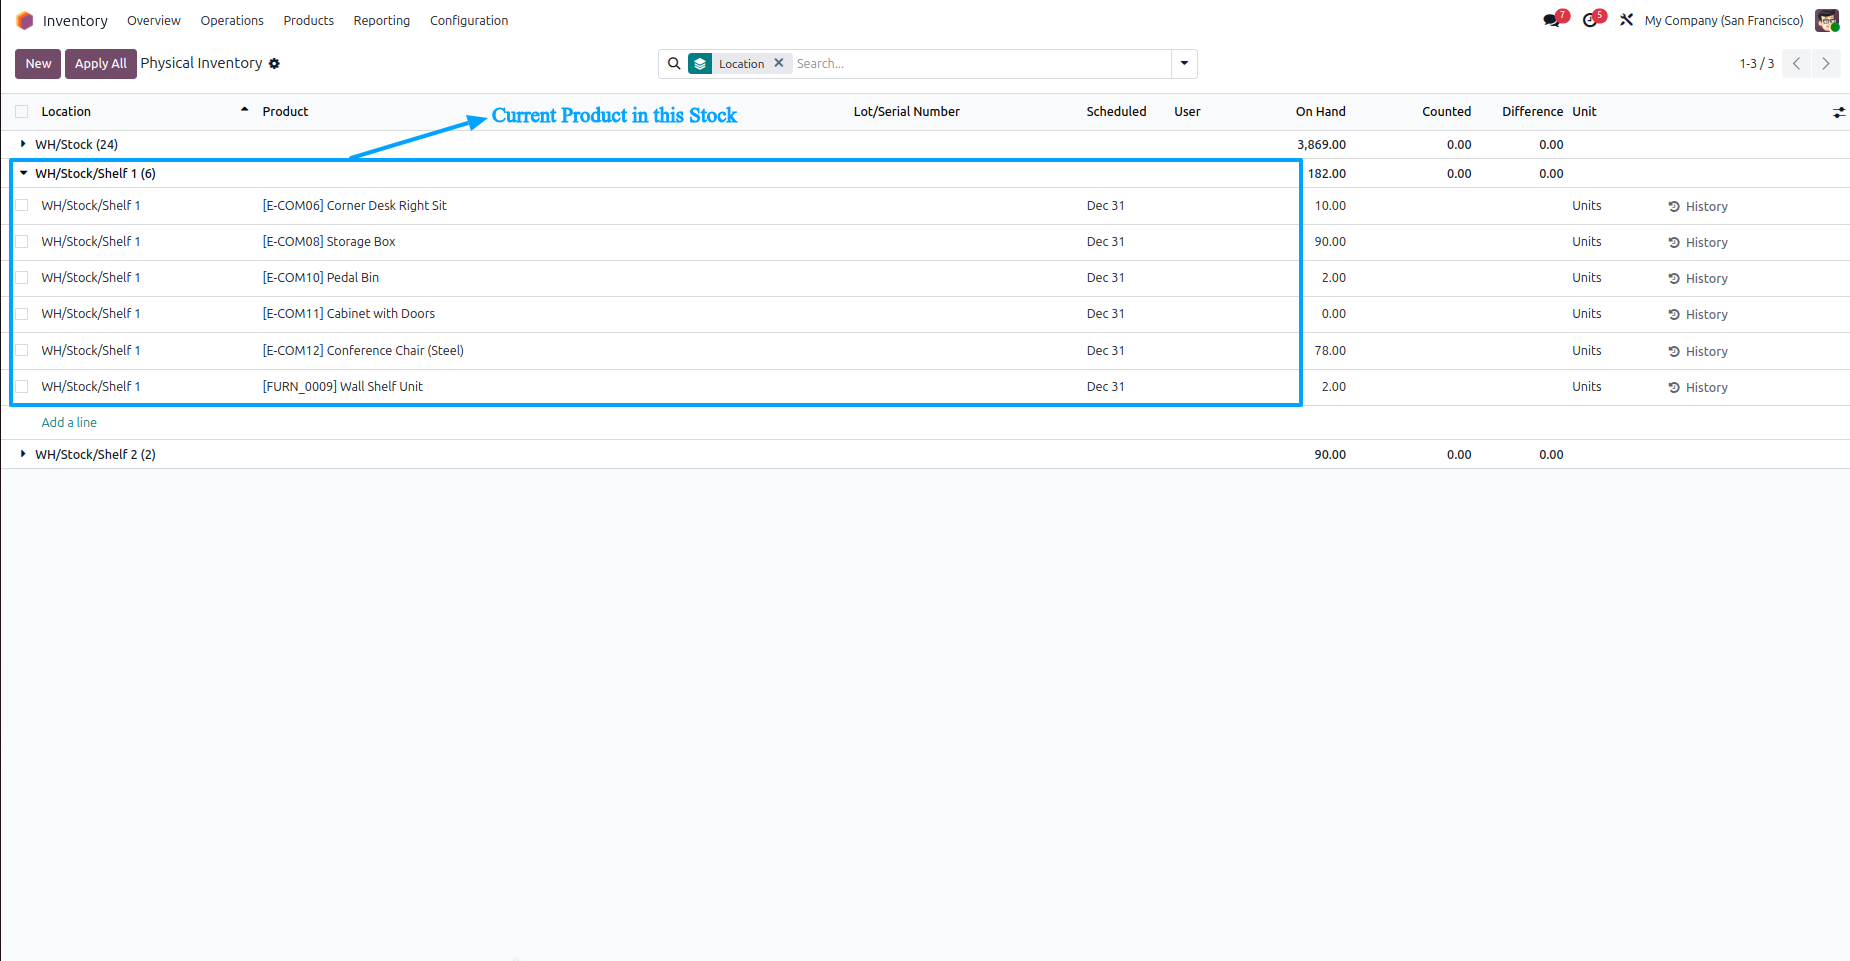Open the Configuration menu
Screen dimensions: 1850x961
coord(469,20)
